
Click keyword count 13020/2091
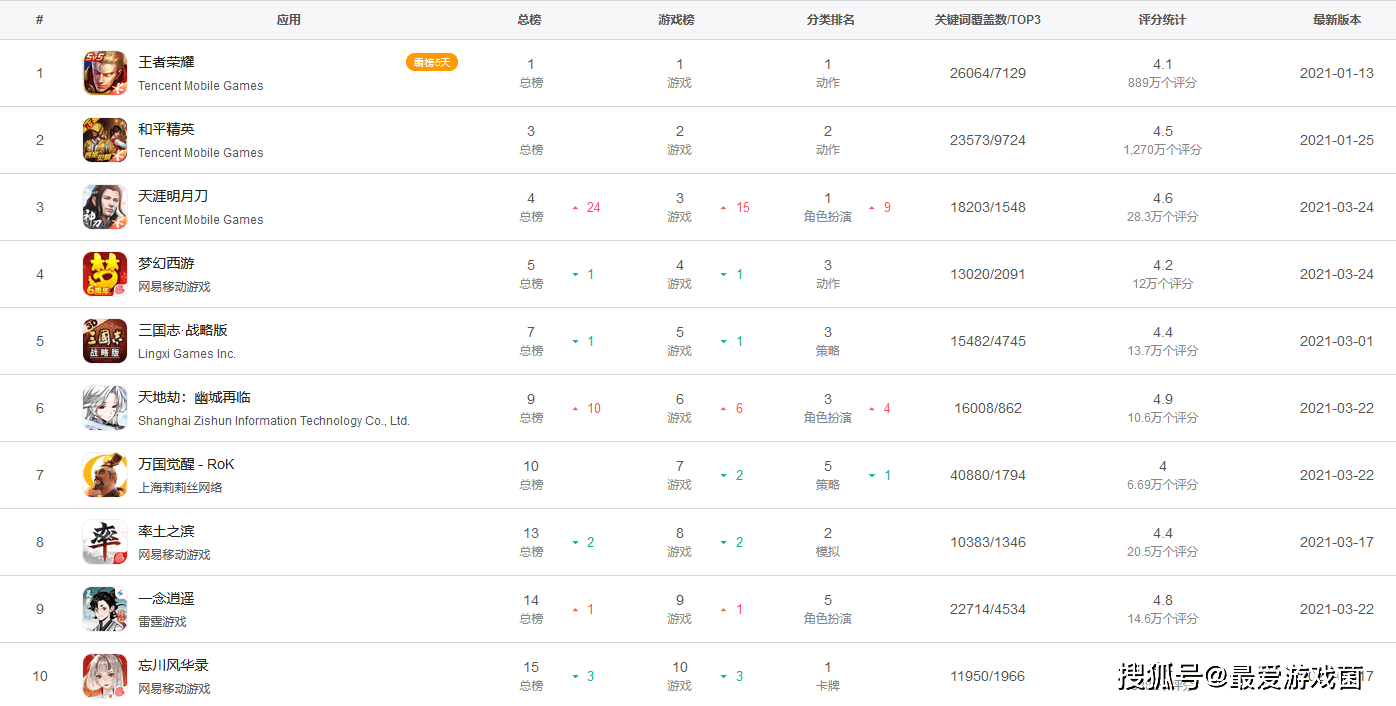point(988,274)
